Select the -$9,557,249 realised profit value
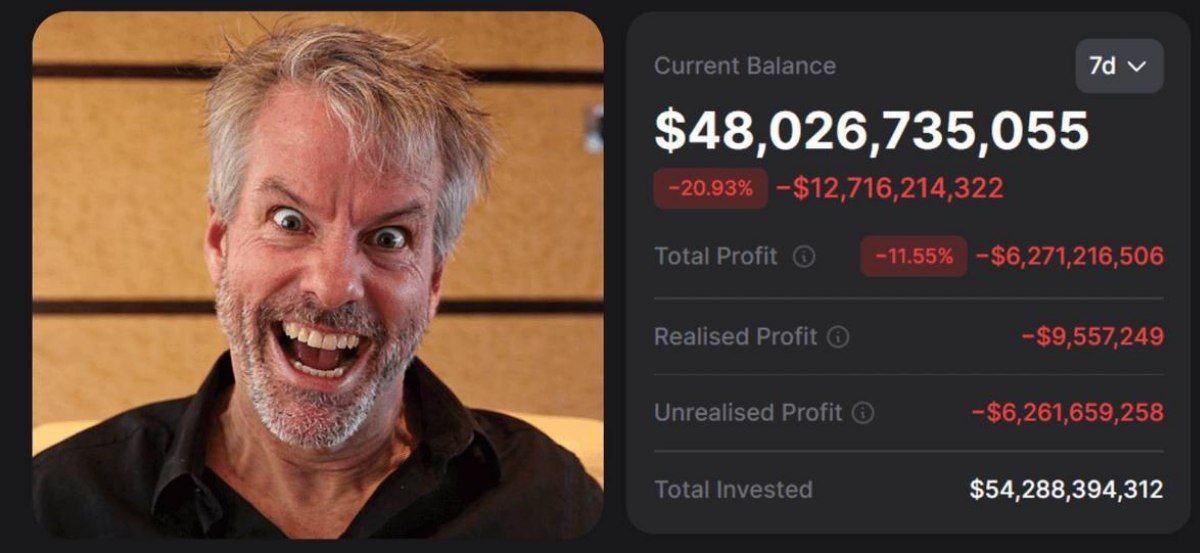 tap(1093, 337)
